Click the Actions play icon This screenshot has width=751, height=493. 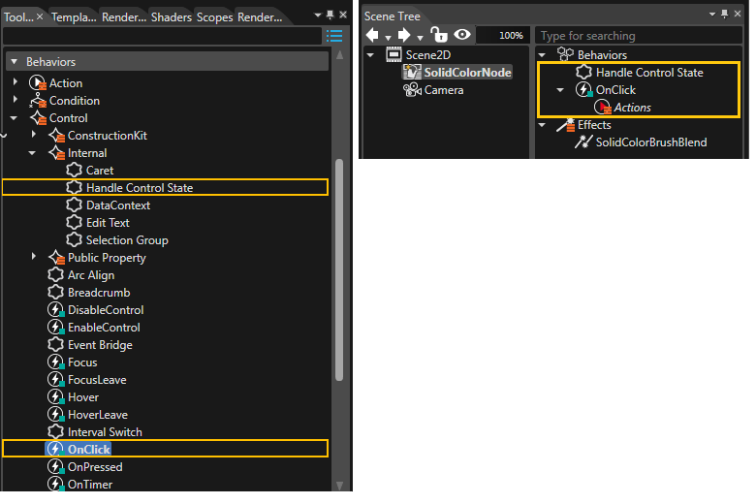point(603,107)
